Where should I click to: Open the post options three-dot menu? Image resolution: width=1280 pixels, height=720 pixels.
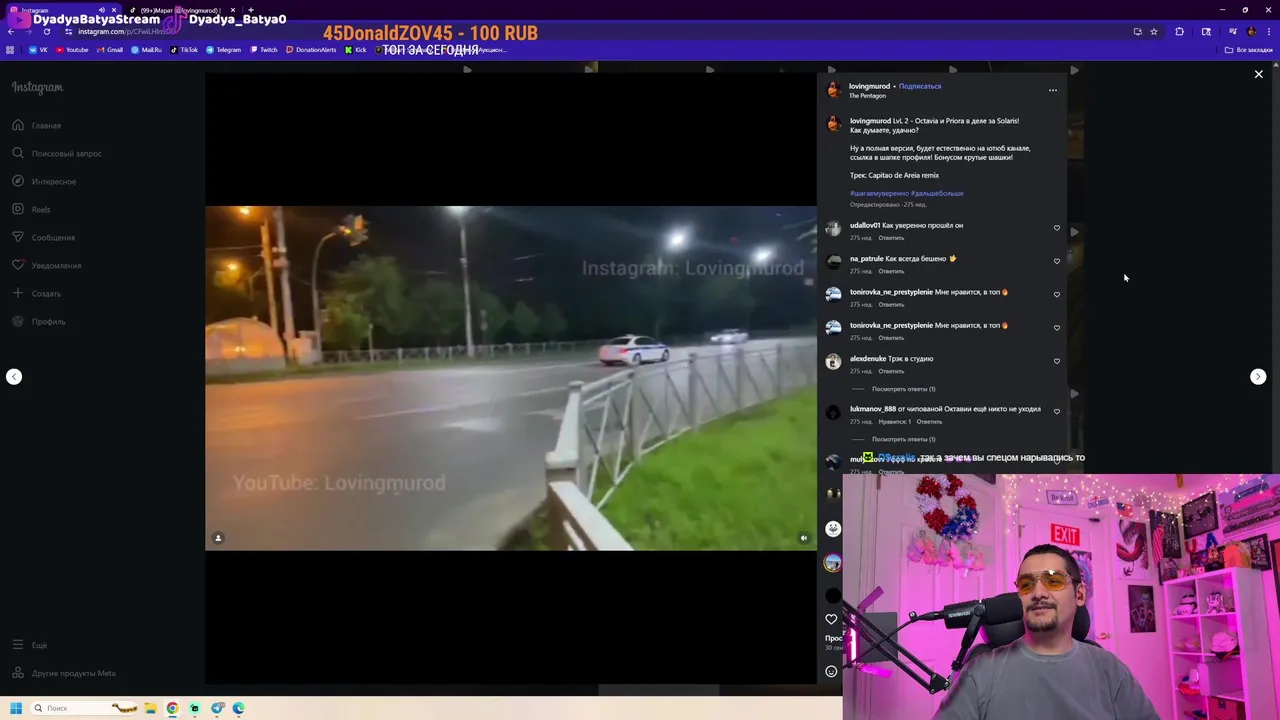click(1052, 90)
